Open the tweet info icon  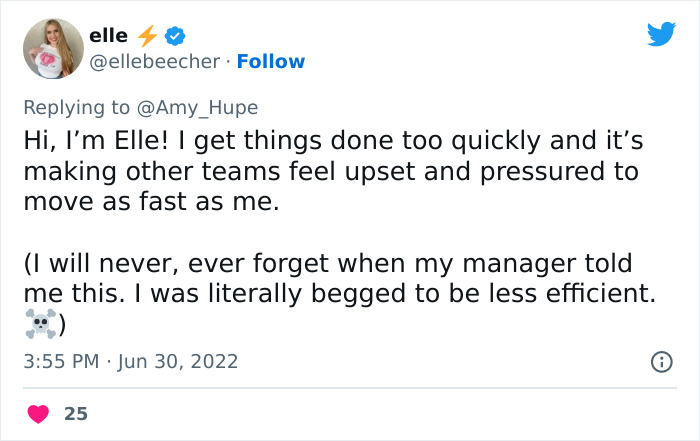point(661,361)
